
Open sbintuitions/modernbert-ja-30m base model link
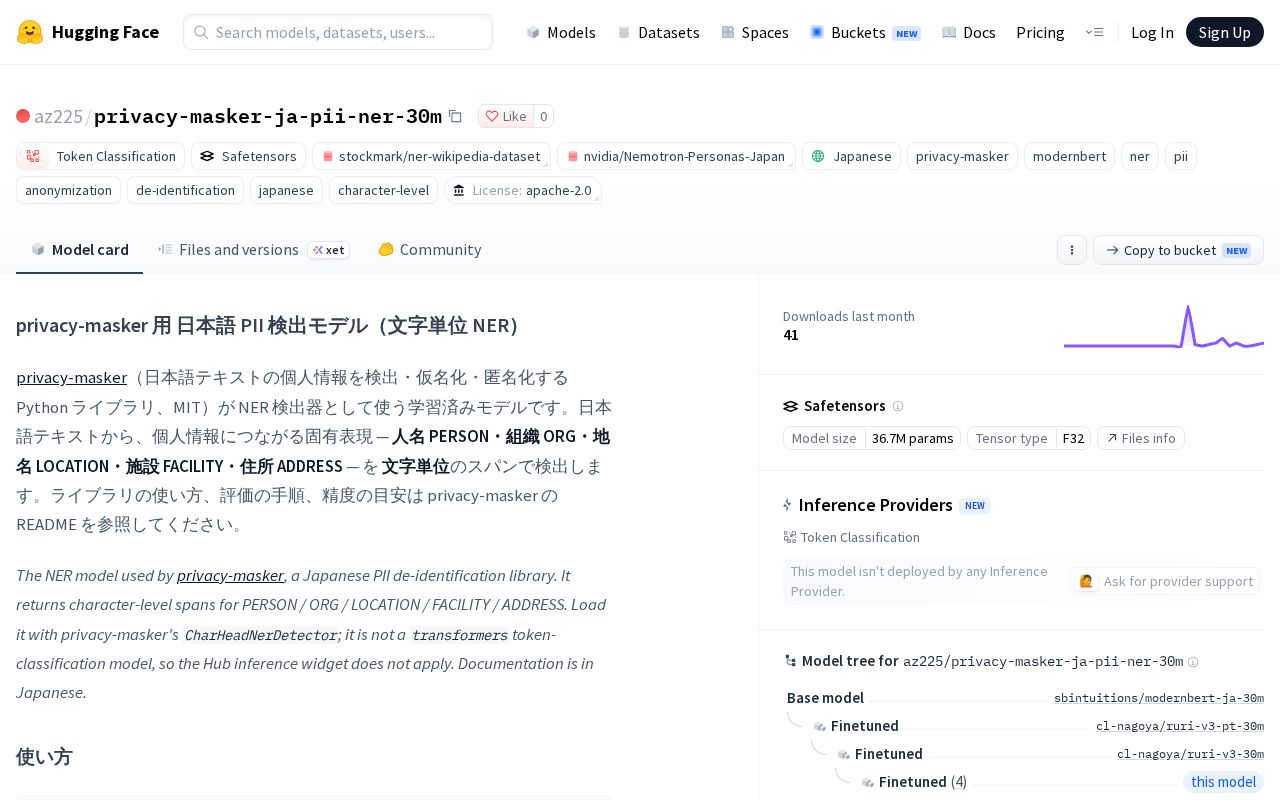[x=1159, y=698]
